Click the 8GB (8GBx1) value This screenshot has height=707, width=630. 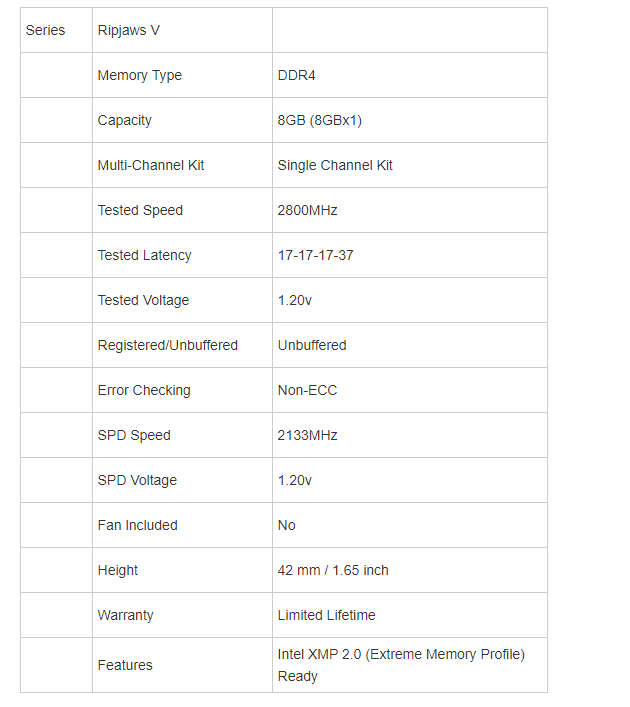(x=320, y=120)
